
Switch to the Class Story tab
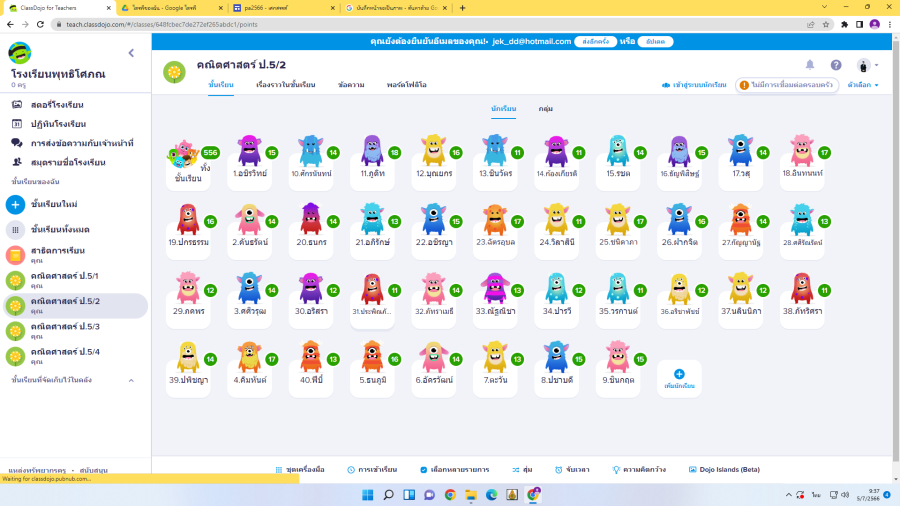285,85
